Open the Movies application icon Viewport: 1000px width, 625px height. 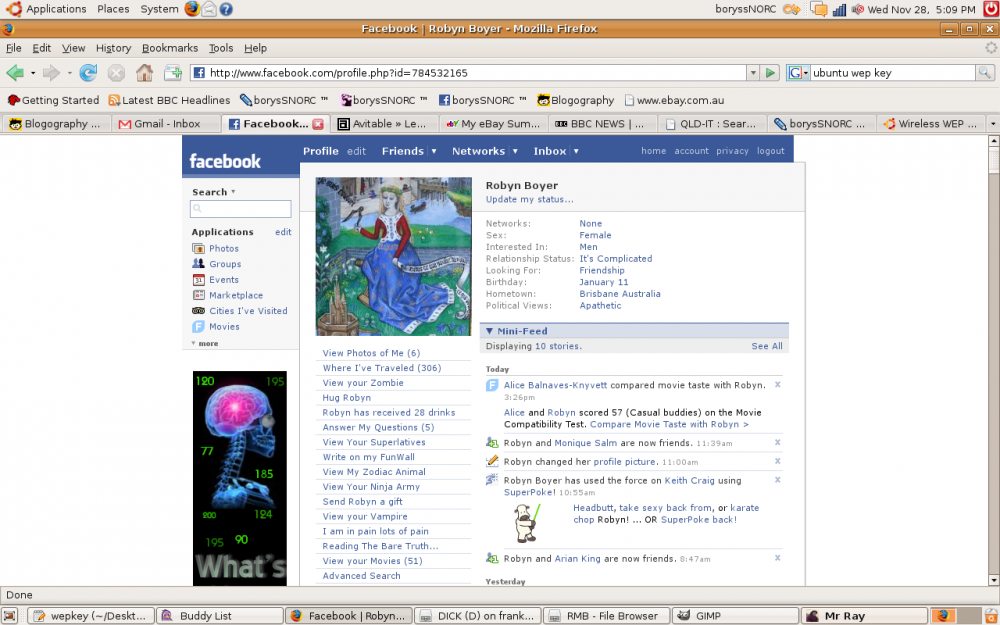(198, 327)
